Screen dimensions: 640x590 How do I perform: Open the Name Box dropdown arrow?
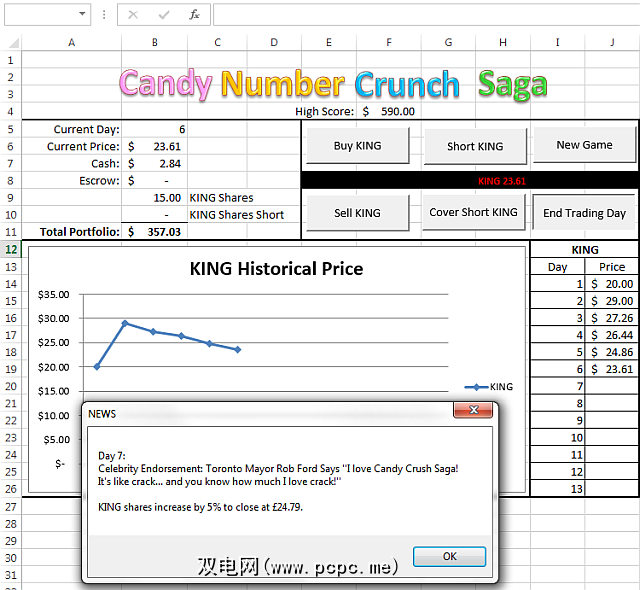coord(82,14)
